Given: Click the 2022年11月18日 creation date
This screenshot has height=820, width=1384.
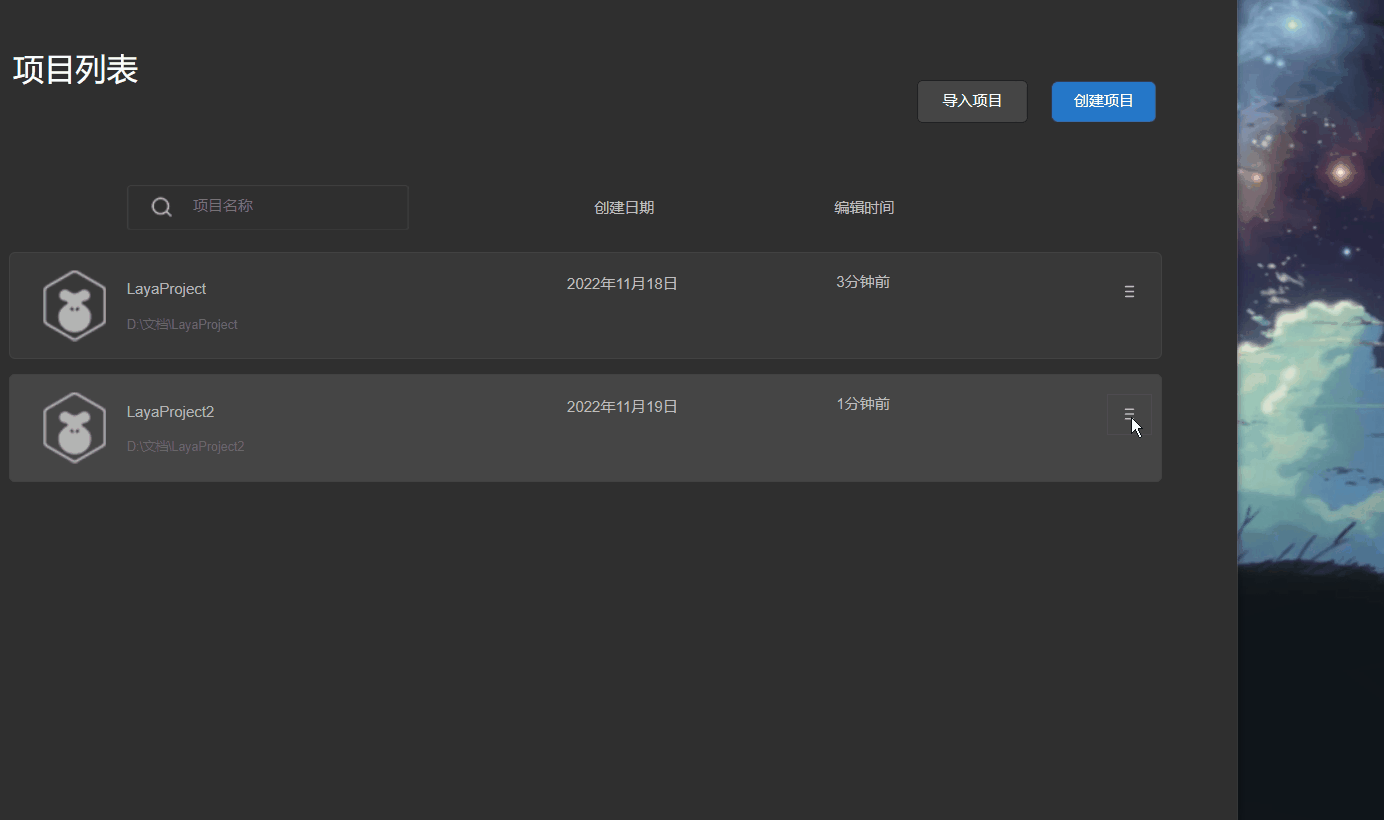Looking at the screenshot, I should 622,284.
